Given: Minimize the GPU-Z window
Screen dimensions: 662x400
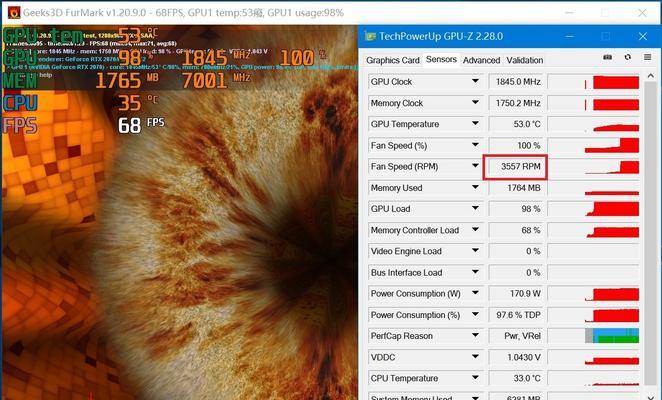Looking at the screenshot, I should pyautogui.click(x=569, y=36).
